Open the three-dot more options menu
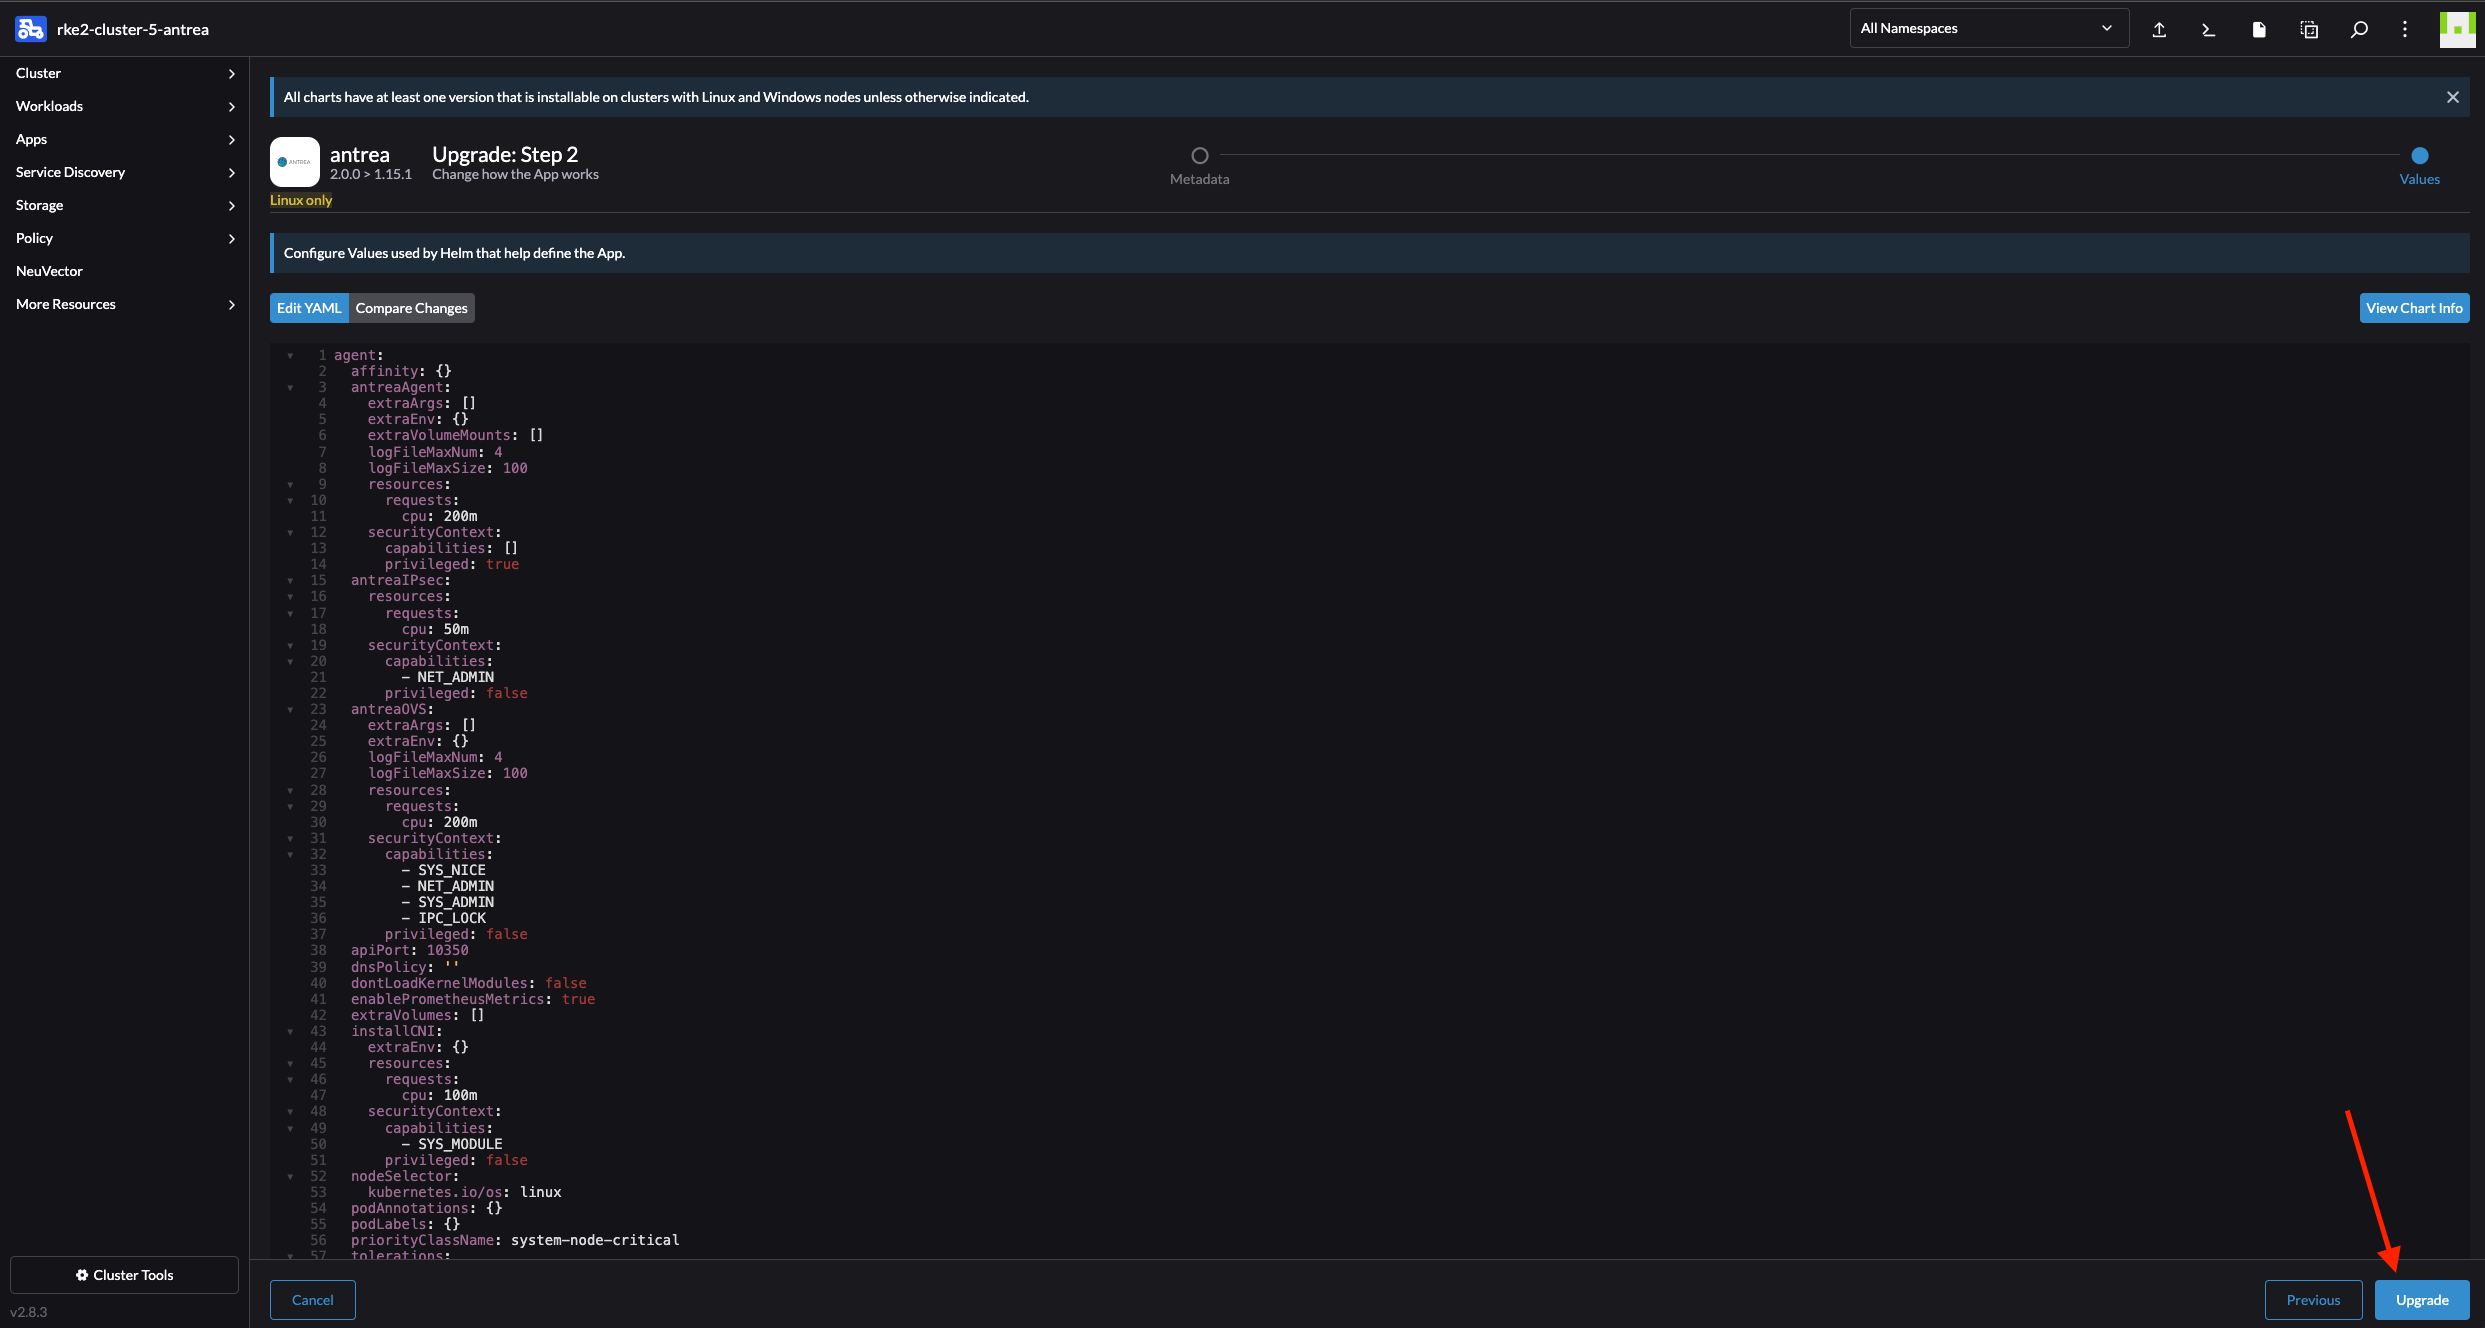This screenshot has width=2485, height=1328. point(2405,29)
